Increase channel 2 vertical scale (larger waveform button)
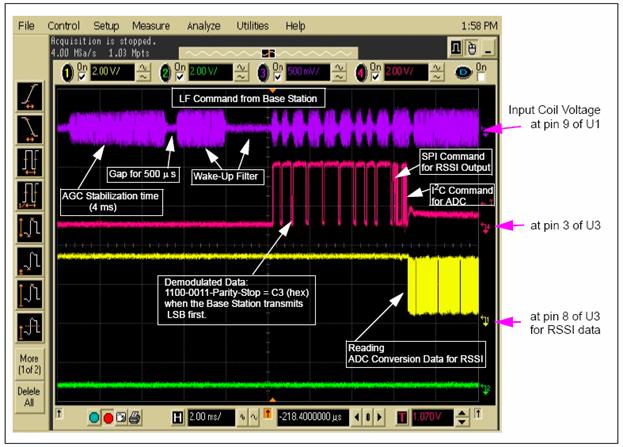This screenshot has width=623, height=447. [x=241, y=68]
